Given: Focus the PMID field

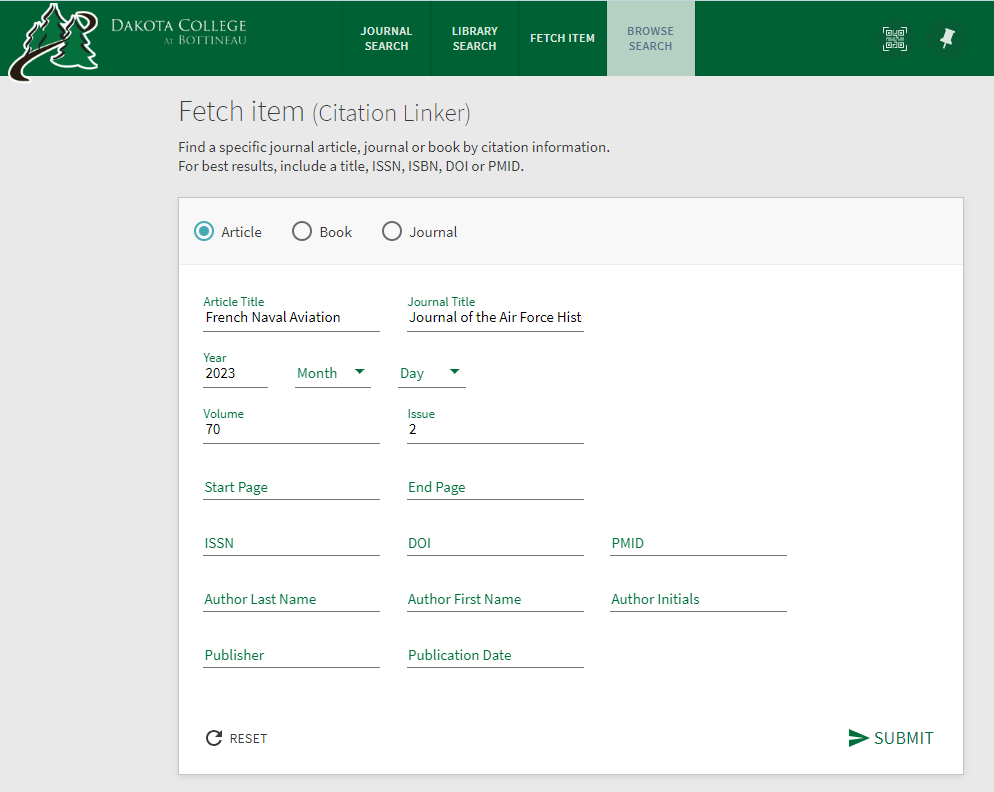Looking at the screenshot, I should click(x=699, y=543).
